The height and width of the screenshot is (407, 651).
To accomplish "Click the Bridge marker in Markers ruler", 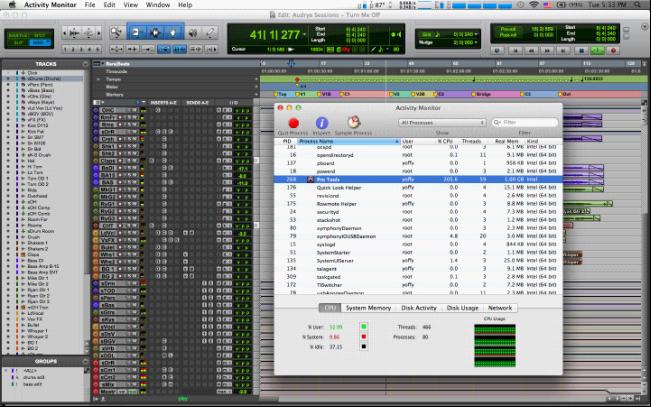I will [x=483, y=94].
